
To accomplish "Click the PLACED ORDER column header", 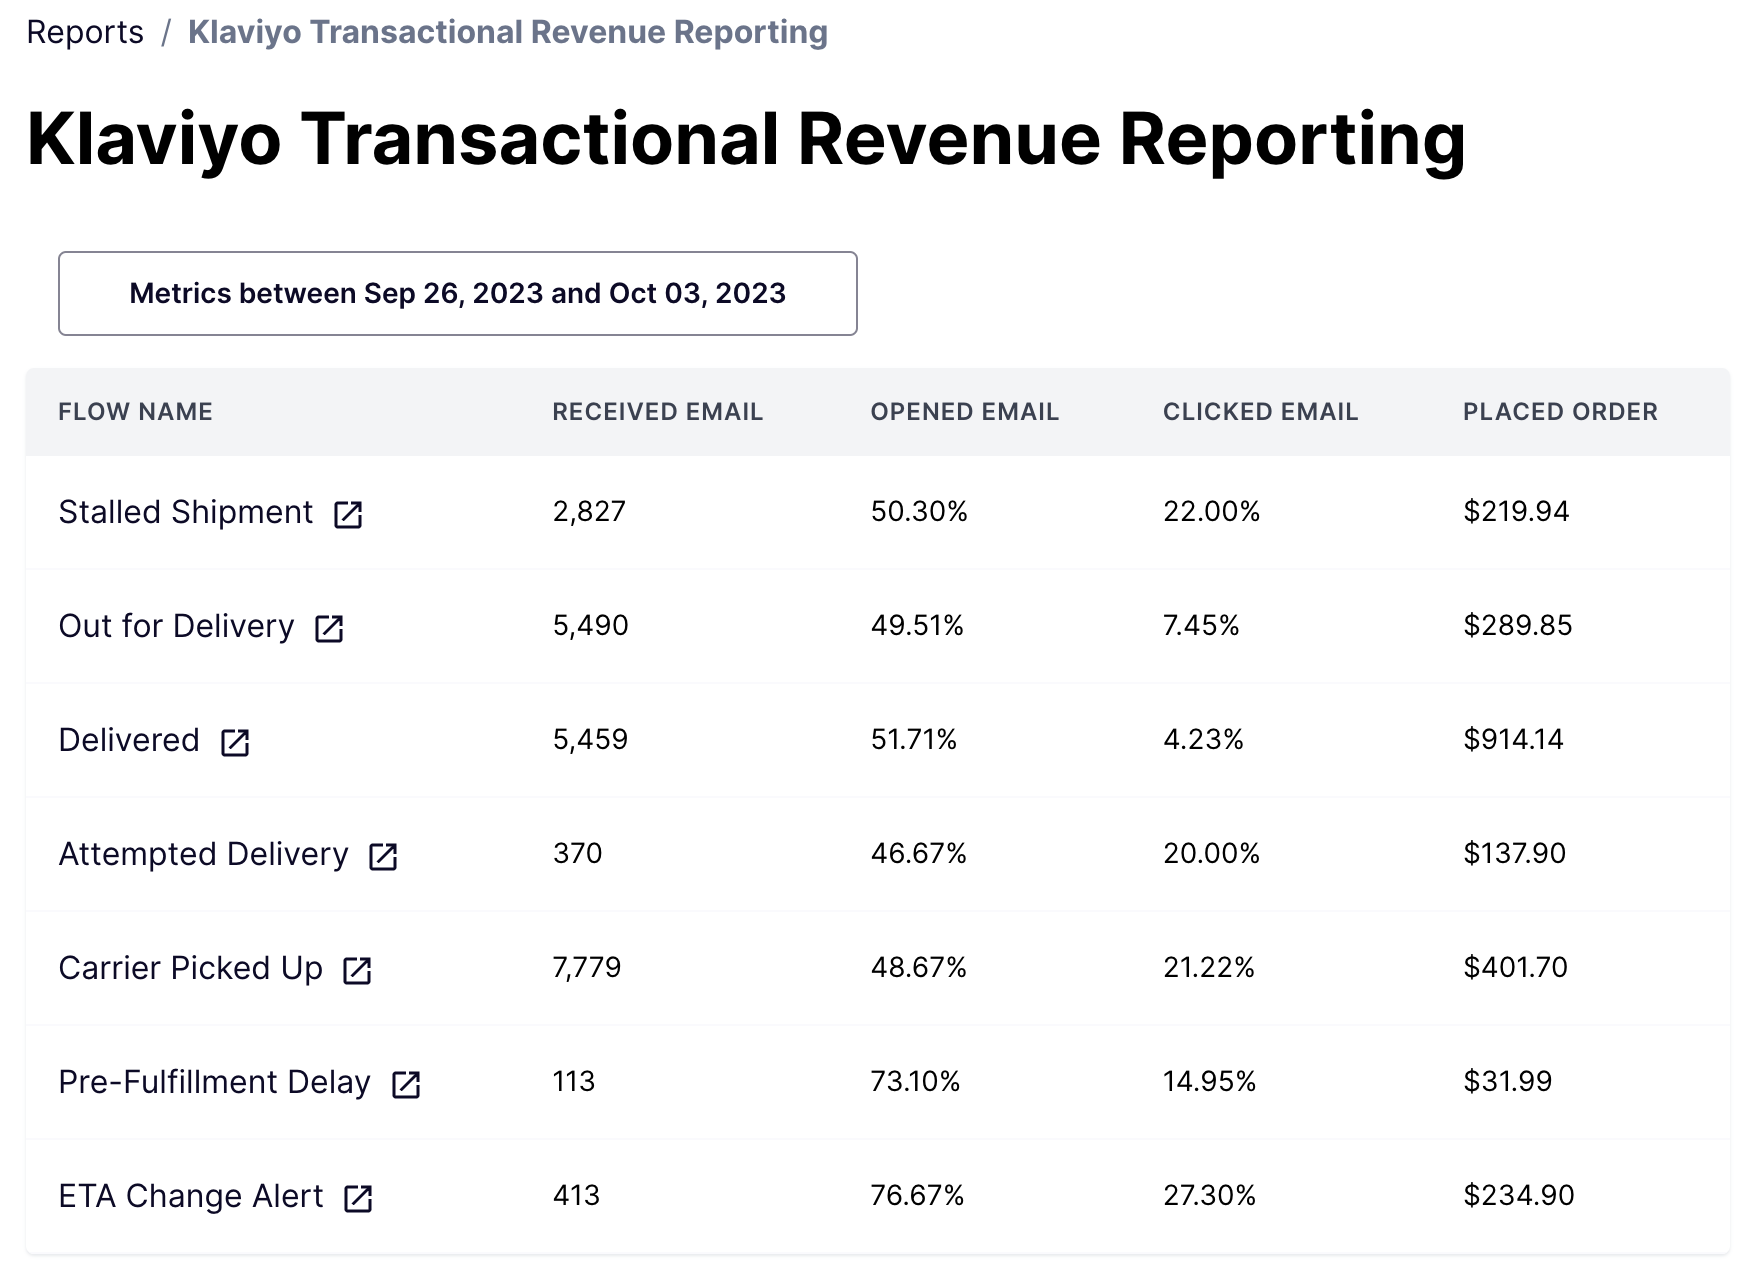I will [1561, 412].
